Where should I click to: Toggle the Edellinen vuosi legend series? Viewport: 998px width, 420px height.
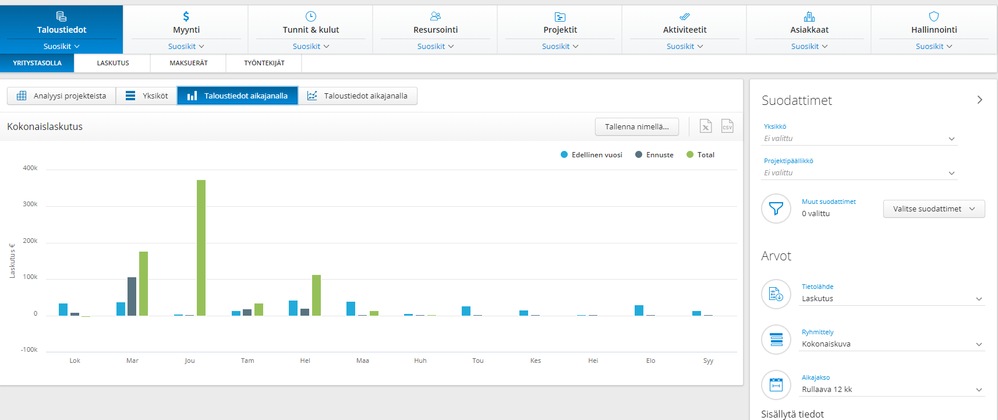coord(590,155)
